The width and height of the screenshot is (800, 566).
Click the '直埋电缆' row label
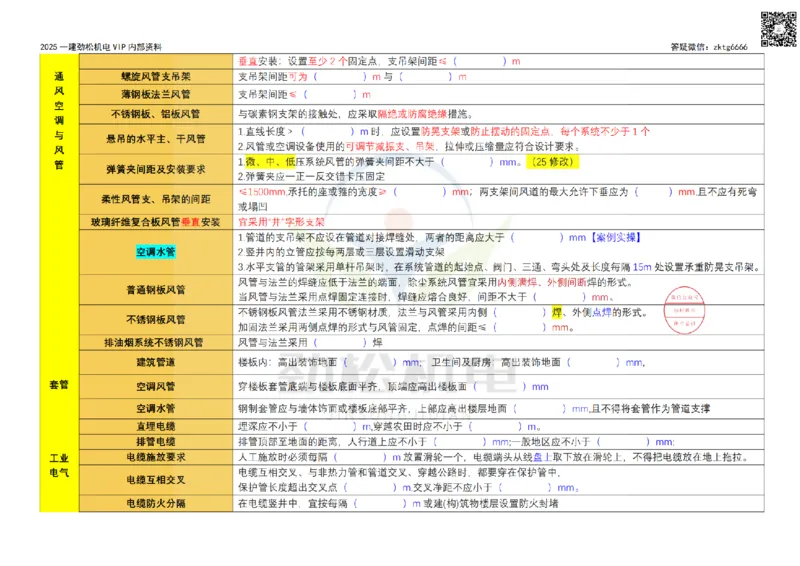156,426
